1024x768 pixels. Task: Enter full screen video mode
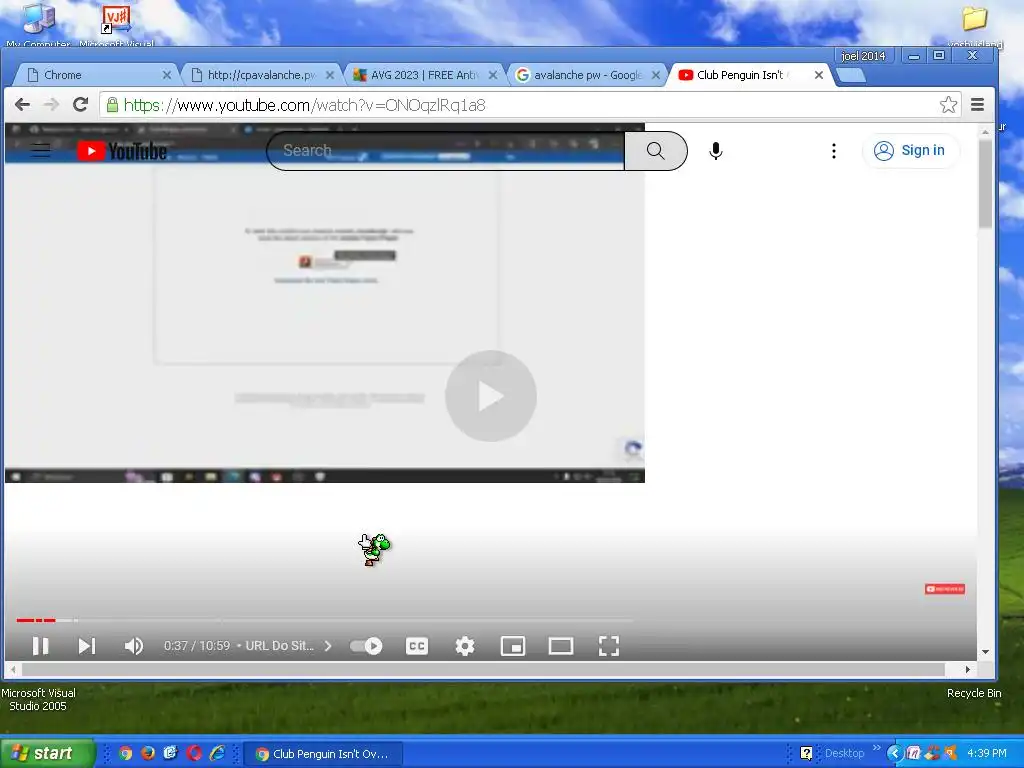pos(609,646)
